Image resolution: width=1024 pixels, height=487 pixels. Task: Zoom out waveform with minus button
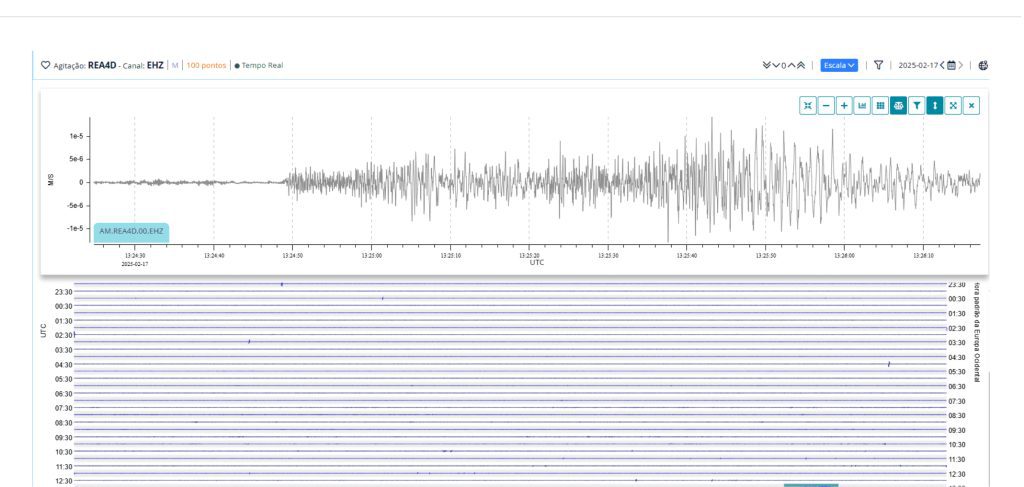tap(826, 106)
